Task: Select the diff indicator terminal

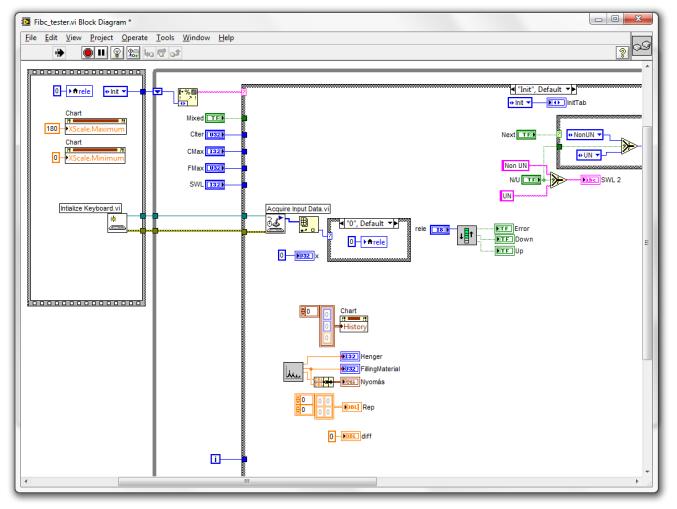Action: (x=351, y=436)
